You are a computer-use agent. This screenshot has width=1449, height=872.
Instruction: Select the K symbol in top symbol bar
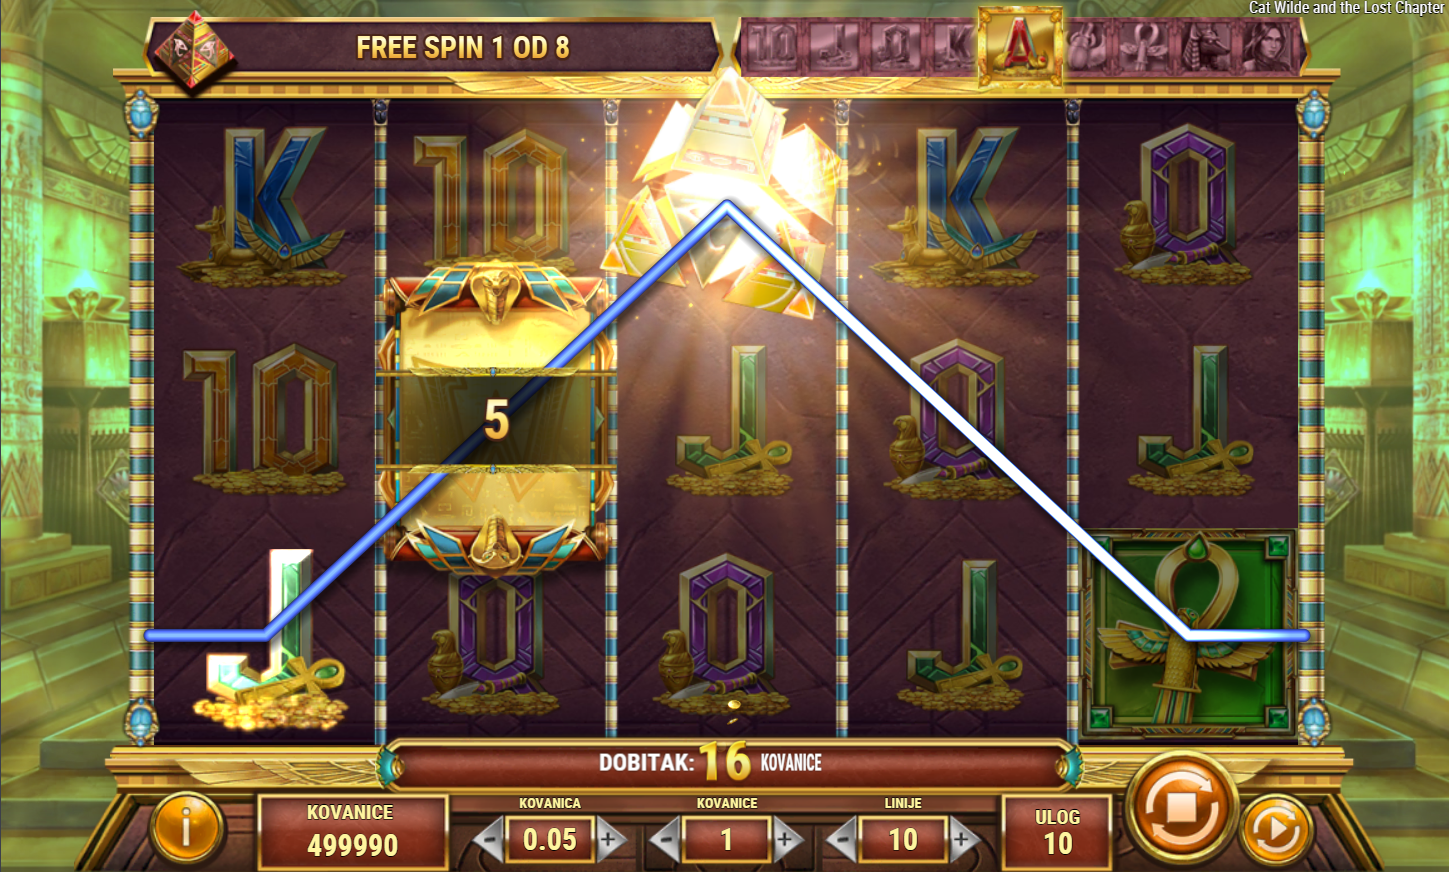[x=951, y=46]
